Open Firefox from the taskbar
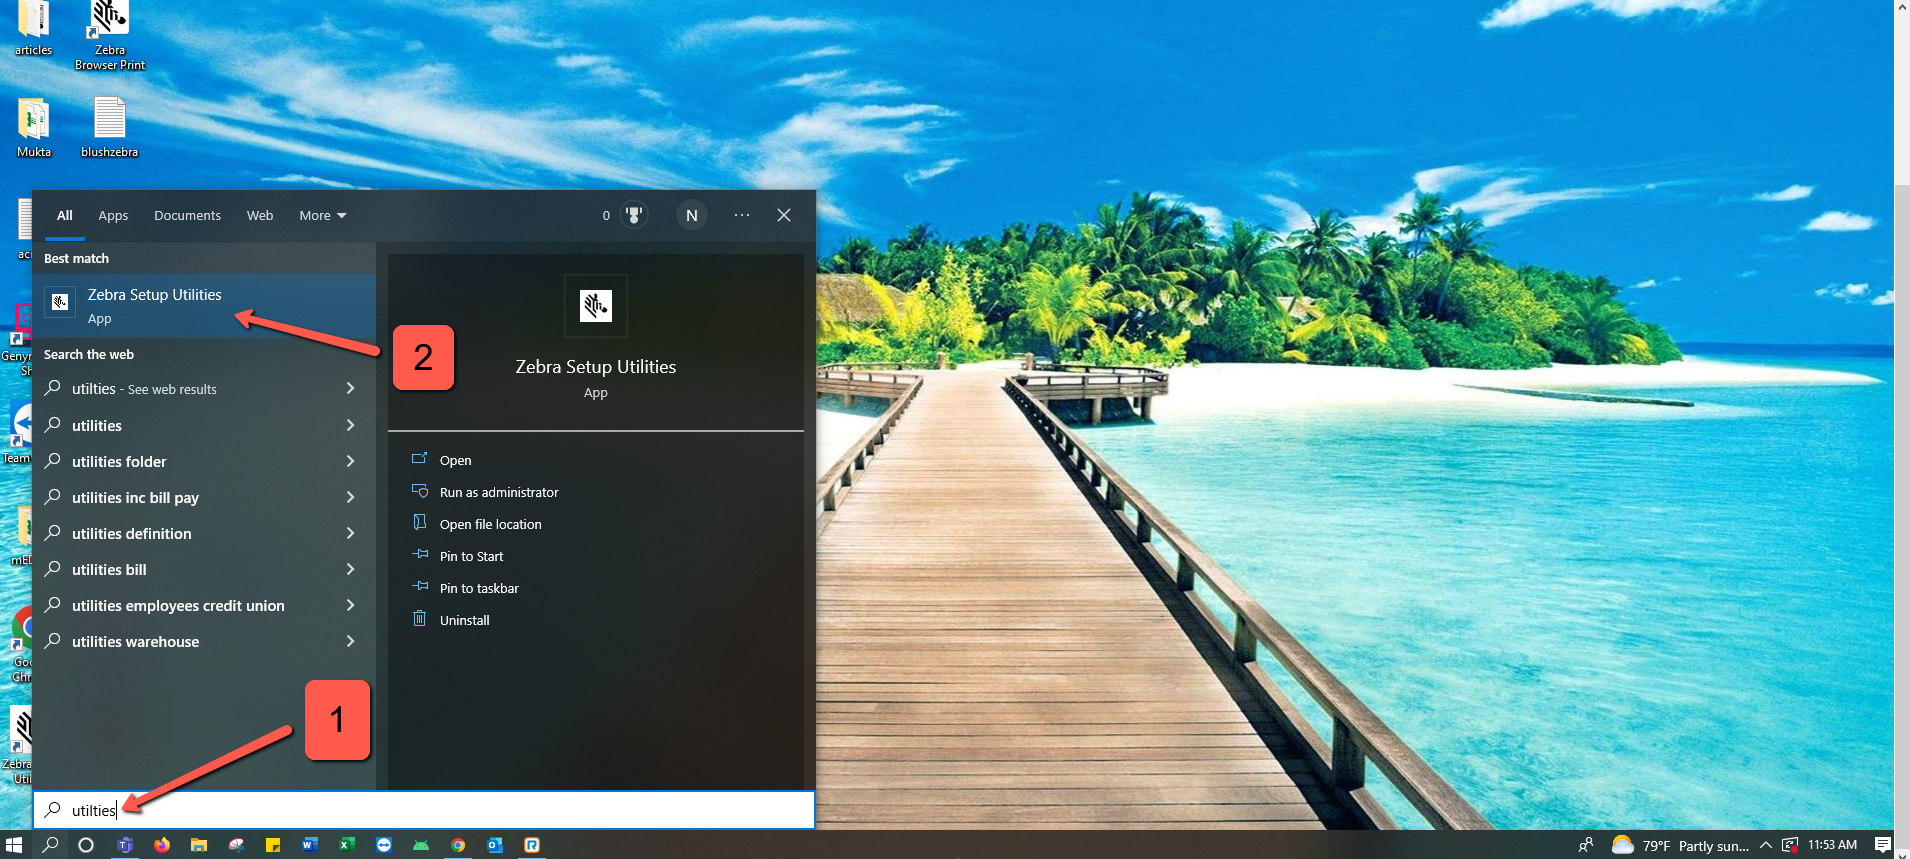 pyautogui.click(x=162, y=845)
